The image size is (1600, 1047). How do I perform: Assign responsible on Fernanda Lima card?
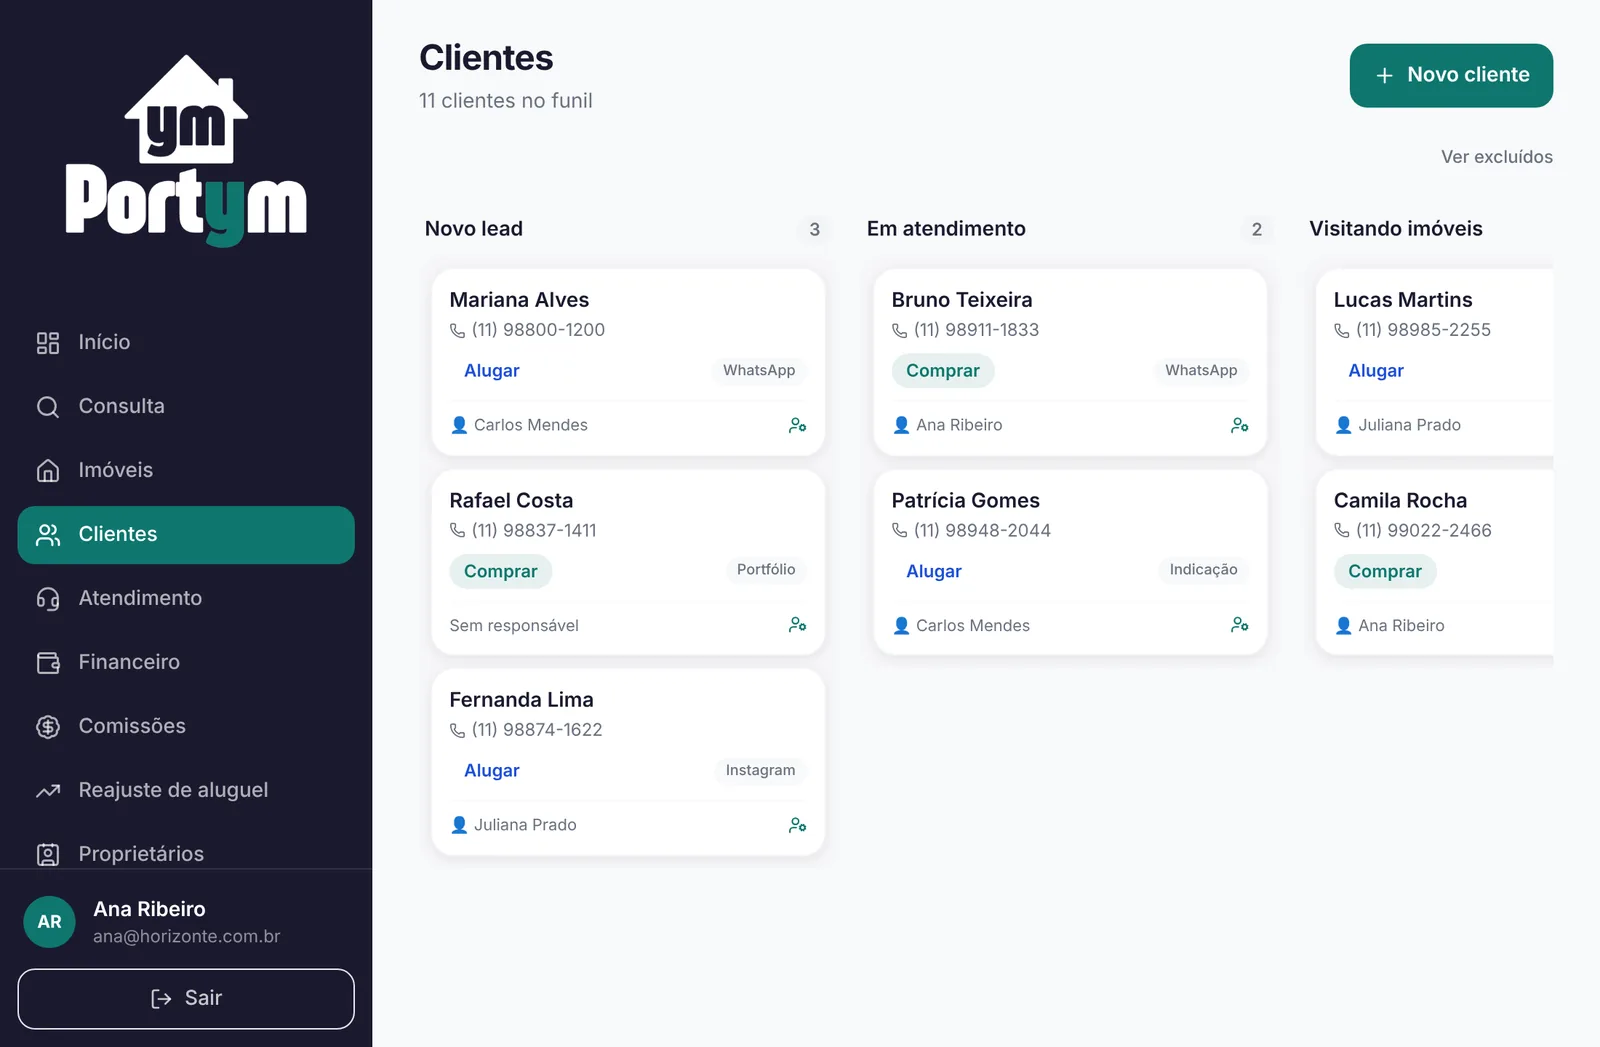coord(797,825)
